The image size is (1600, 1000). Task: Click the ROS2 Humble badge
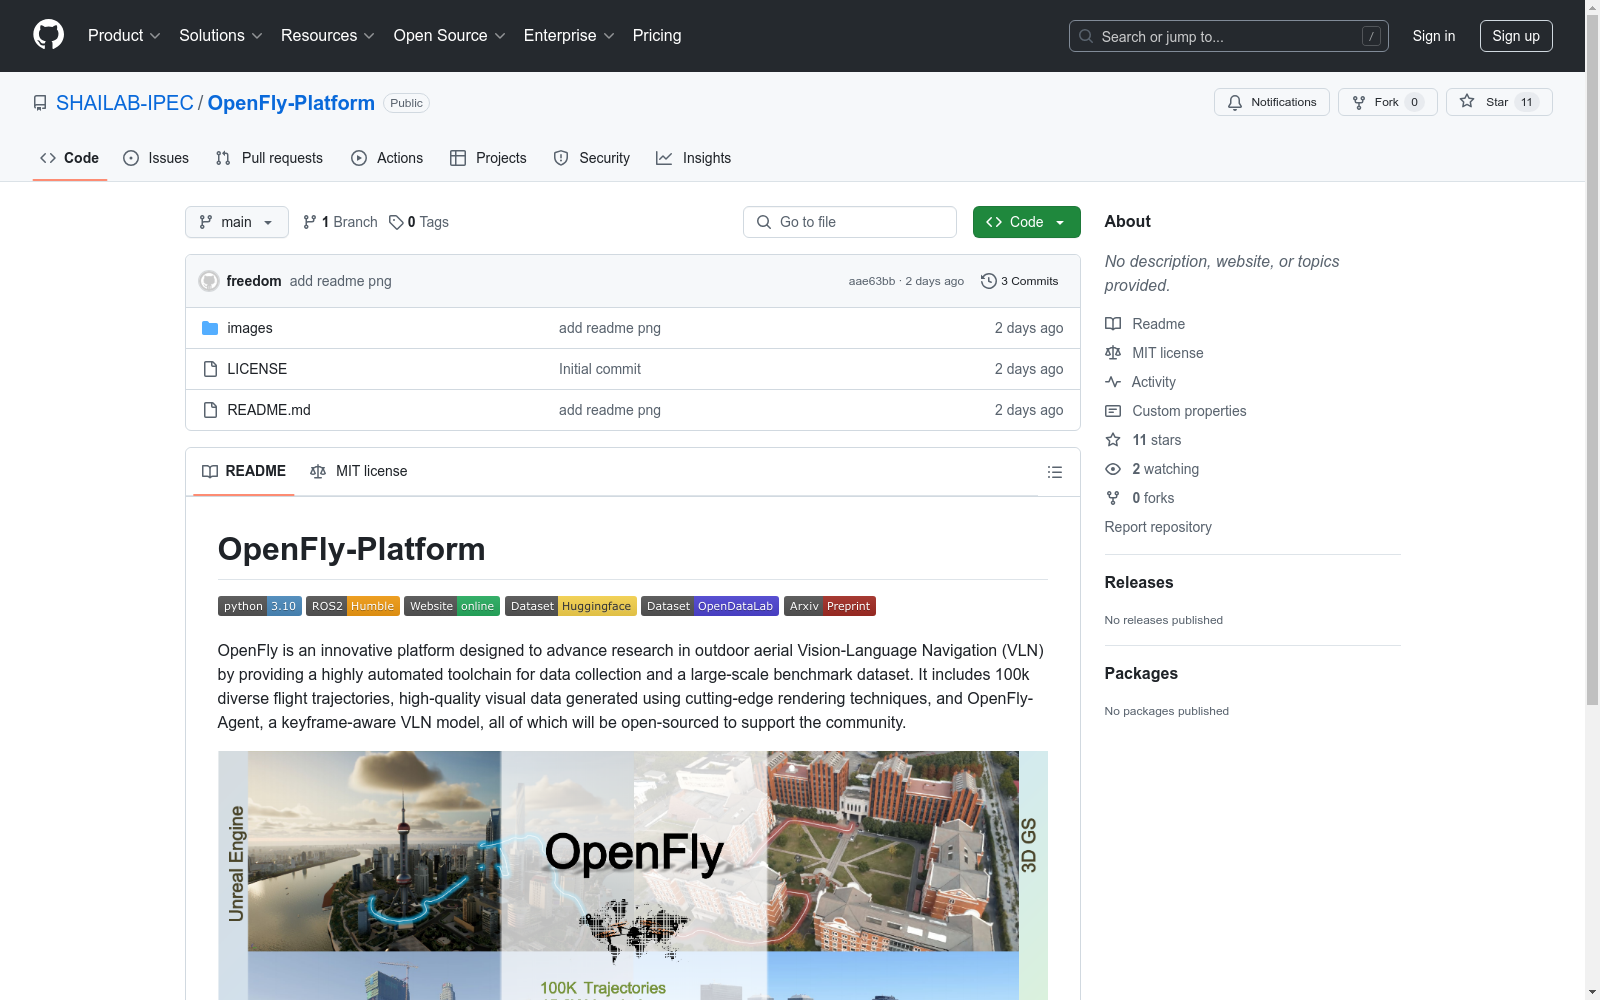point(353,606)
